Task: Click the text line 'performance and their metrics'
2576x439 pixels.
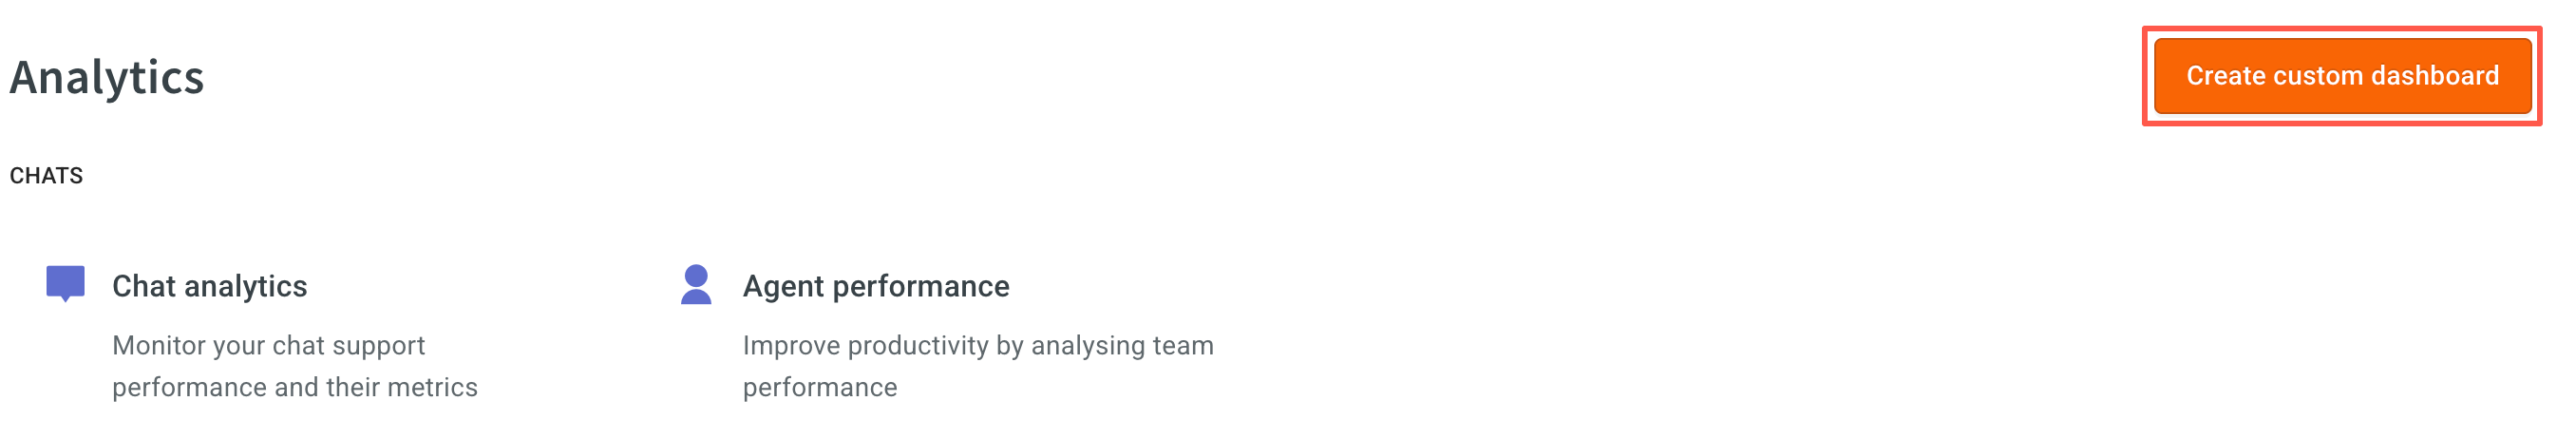Action: [295, 387]
